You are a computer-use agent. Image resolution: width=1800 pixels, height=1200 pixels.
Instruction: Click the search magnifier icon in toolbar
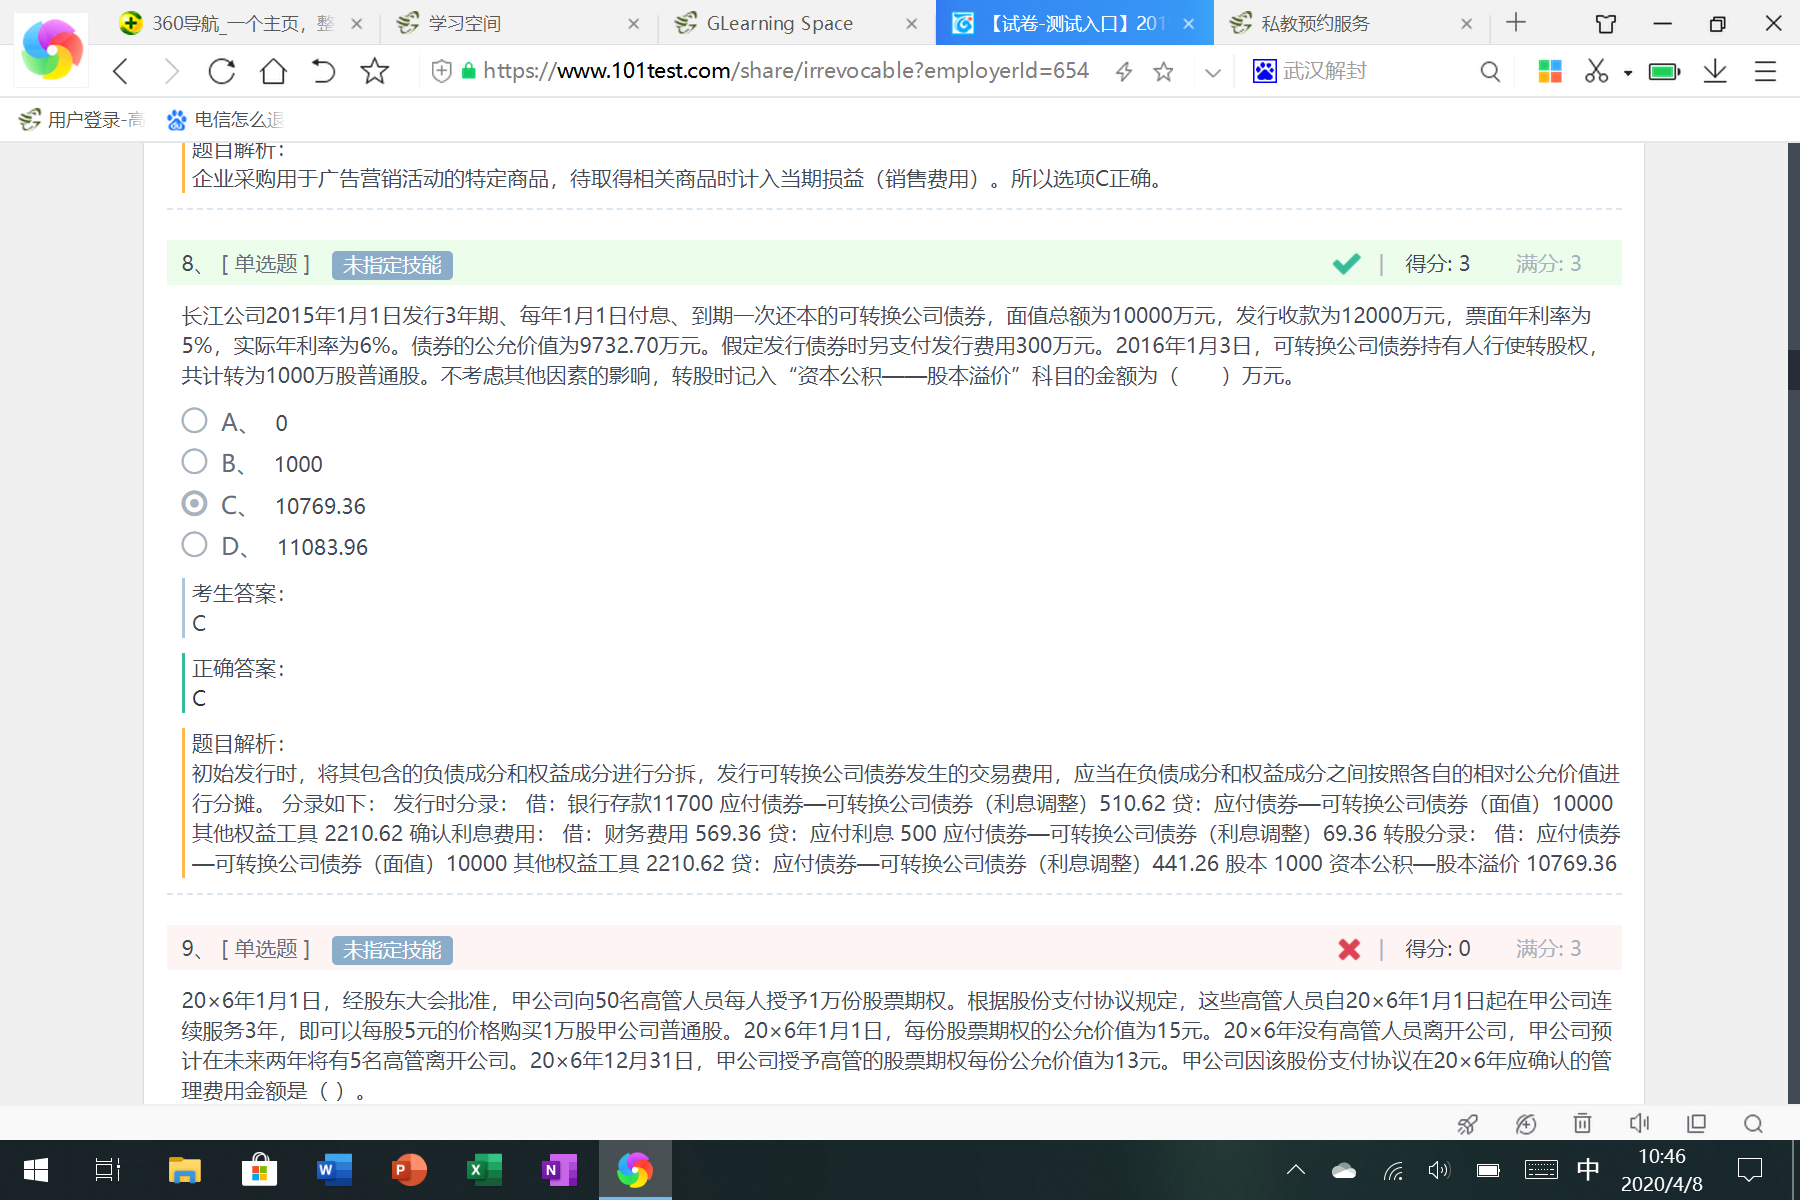pyautogui.click(x=1490, y=71)
